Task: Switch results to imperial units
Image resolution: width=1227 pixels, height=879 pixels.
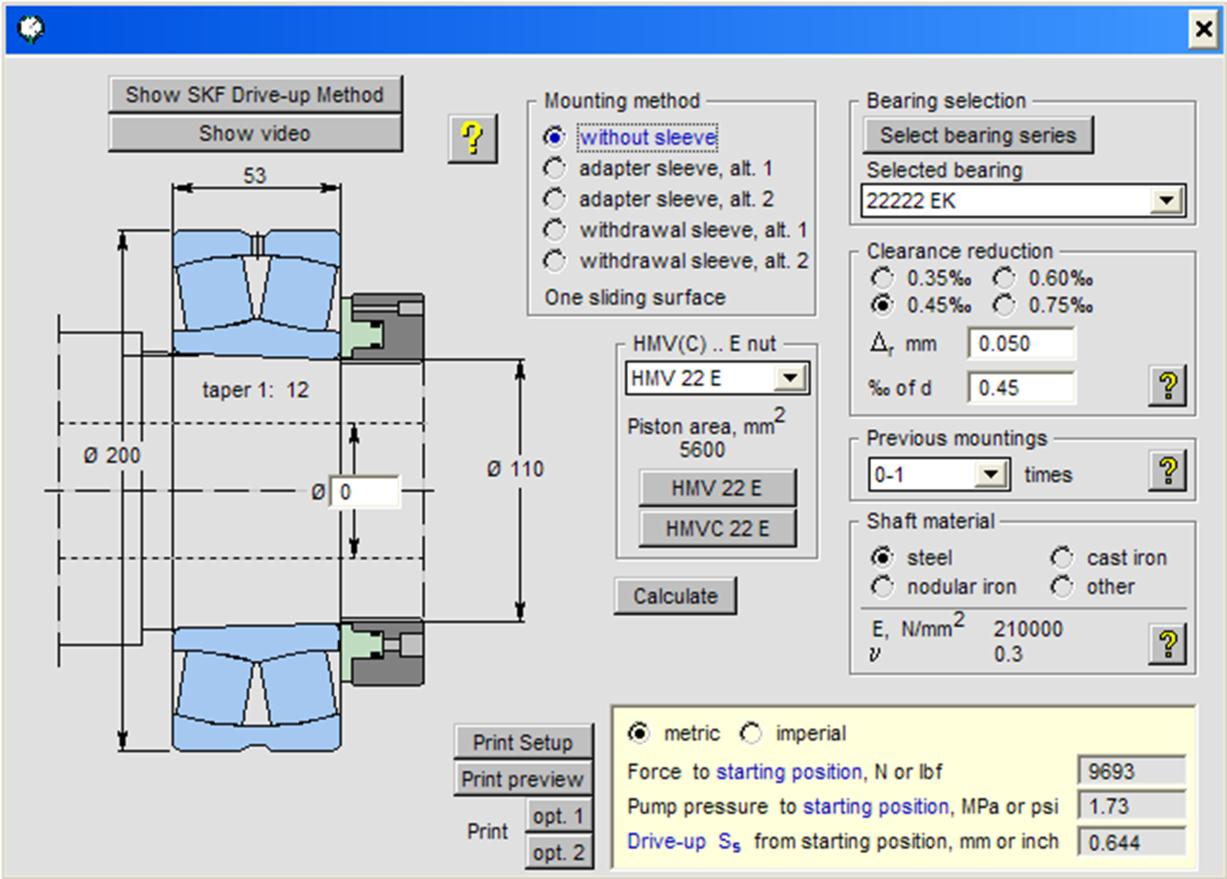Action: (750, 733)
